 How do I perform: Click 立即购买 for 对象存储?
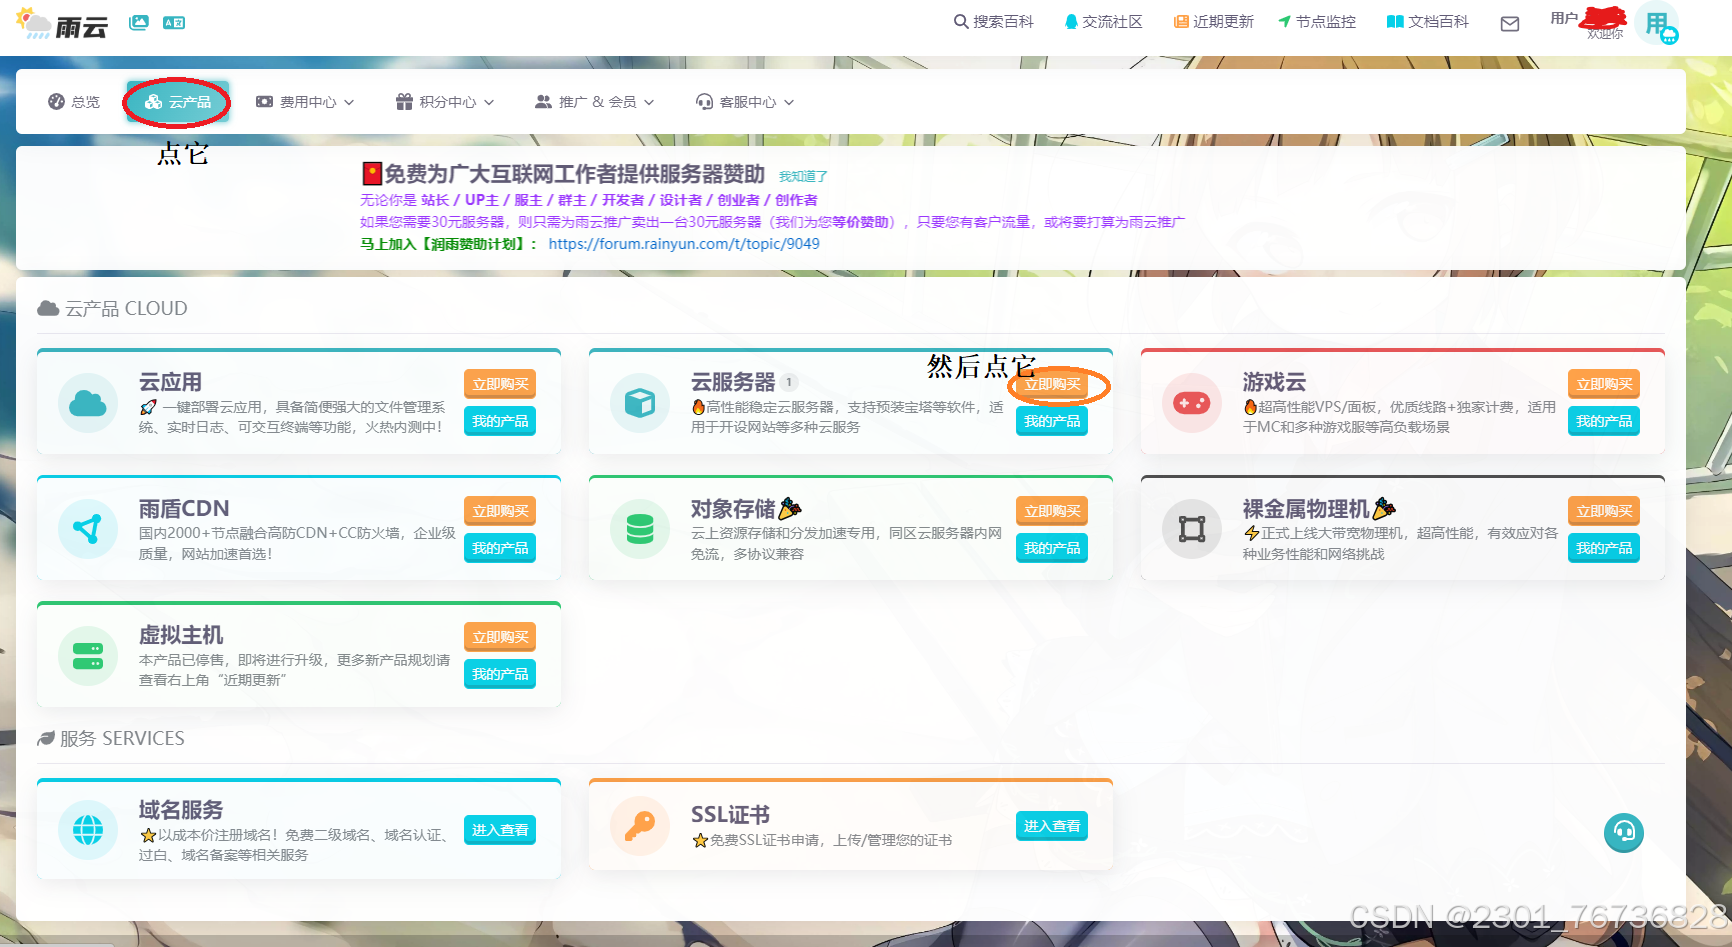[x=1052, y=511]
